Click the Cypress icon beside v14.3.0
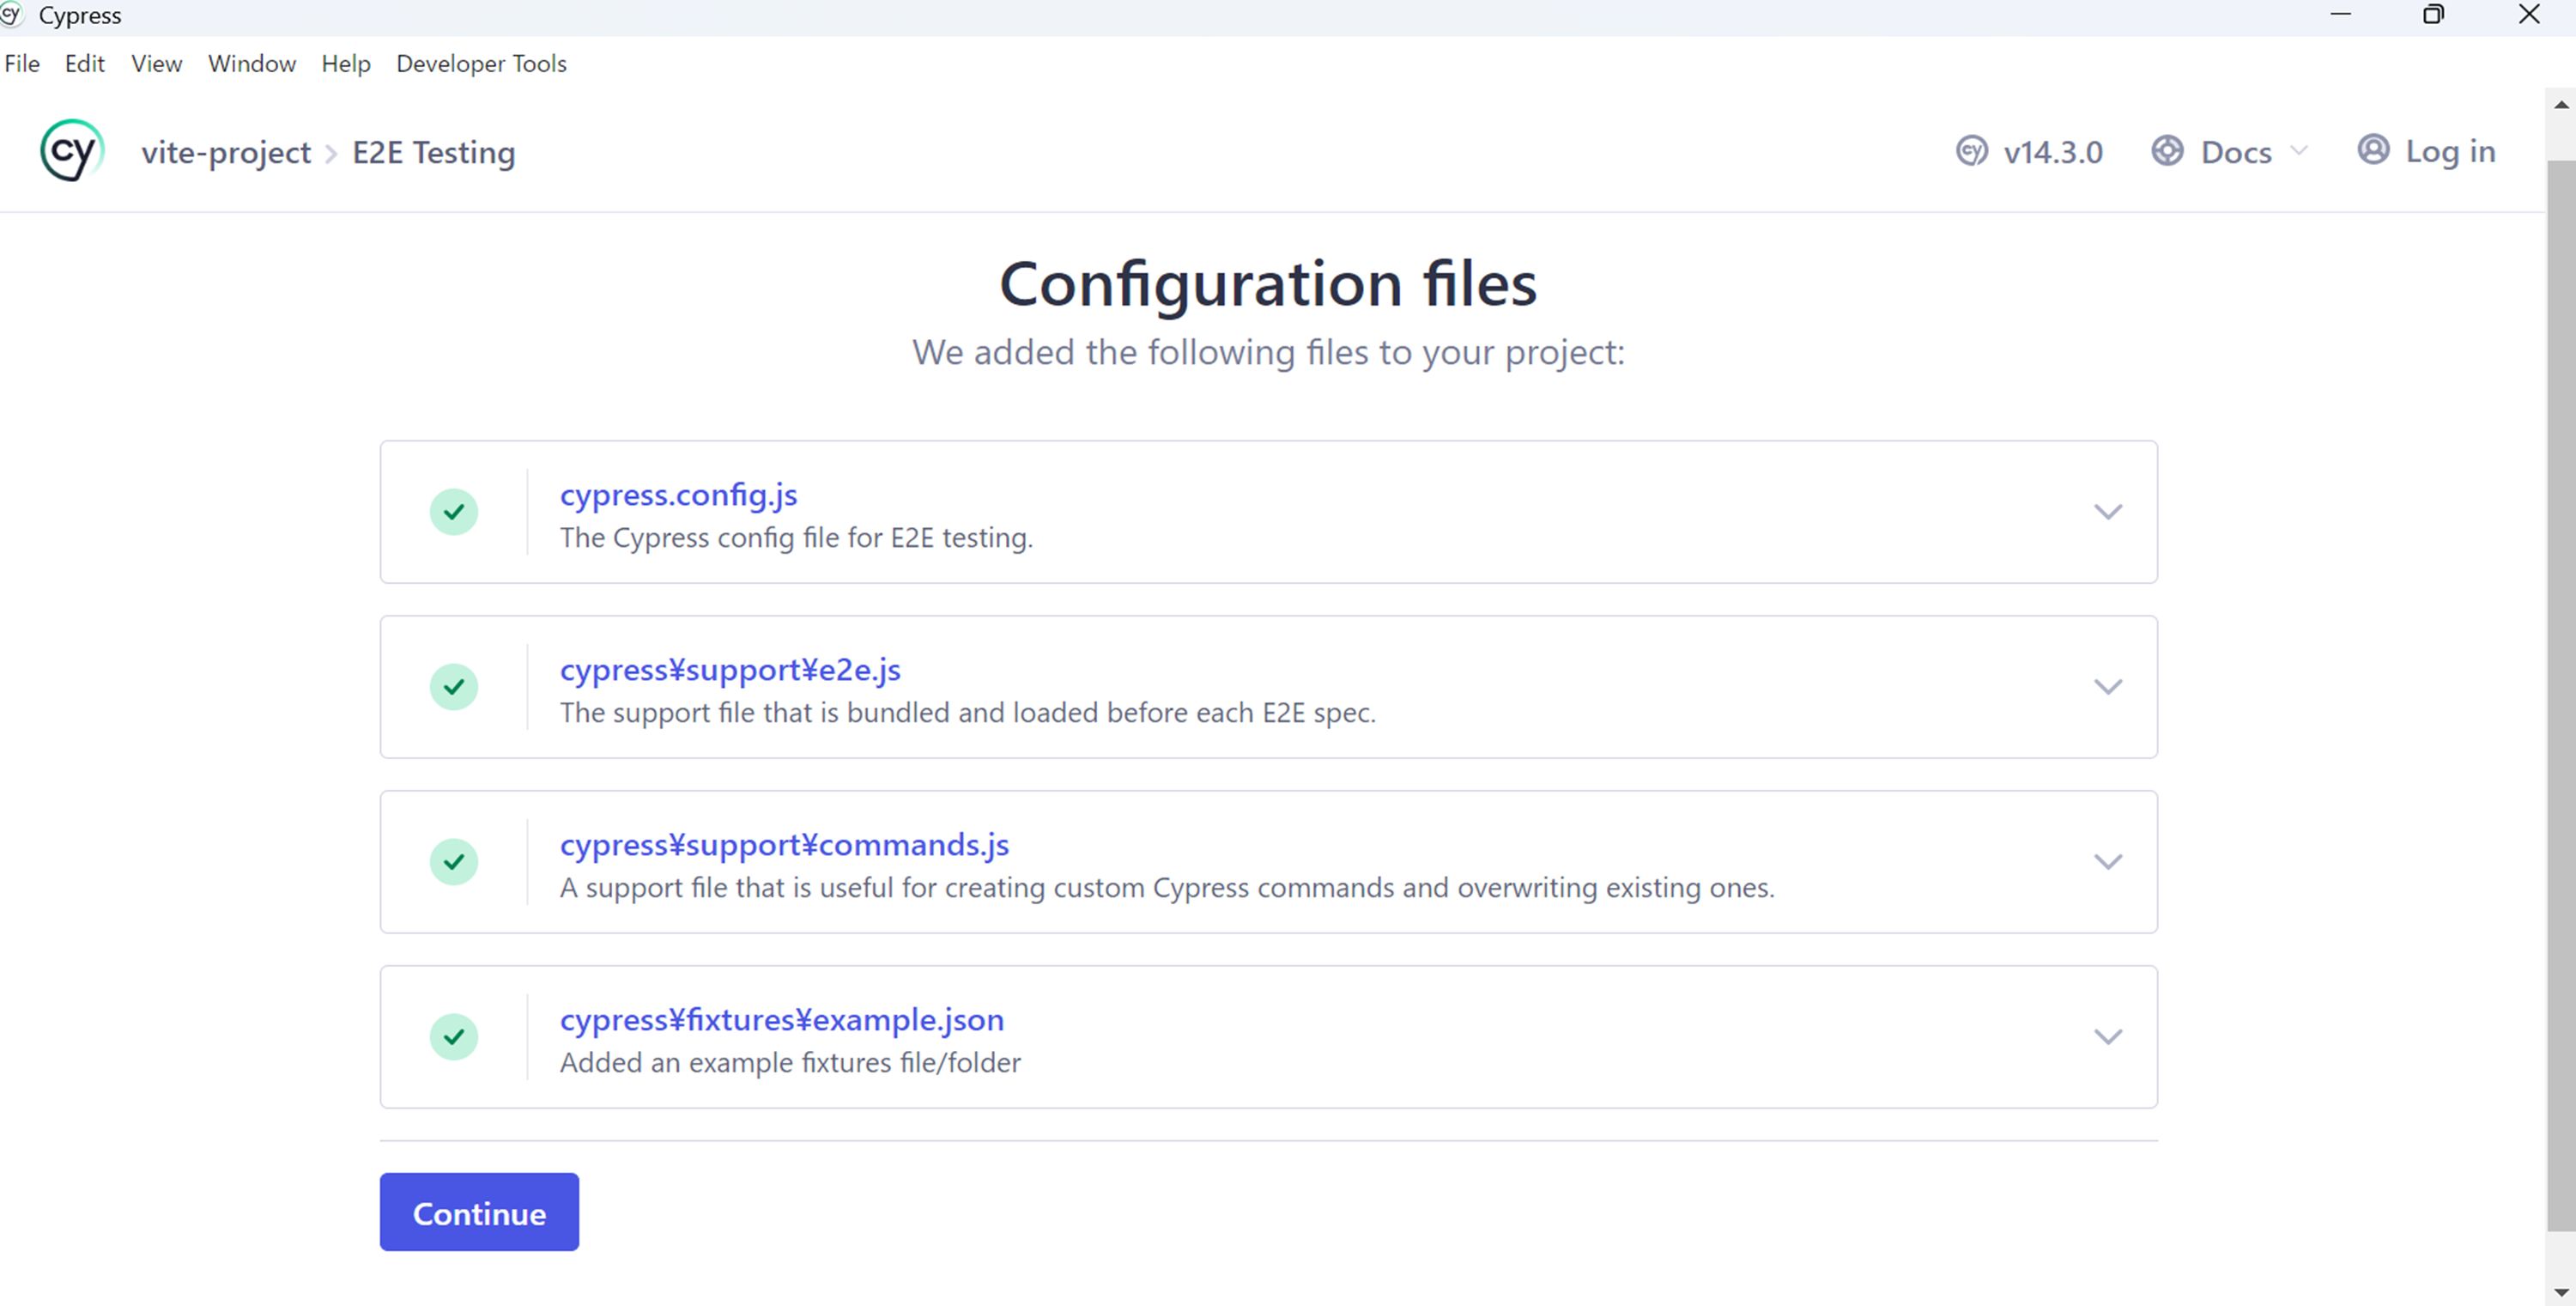The width and height of the screenshot is (2576, 1306). (1971, 150)
